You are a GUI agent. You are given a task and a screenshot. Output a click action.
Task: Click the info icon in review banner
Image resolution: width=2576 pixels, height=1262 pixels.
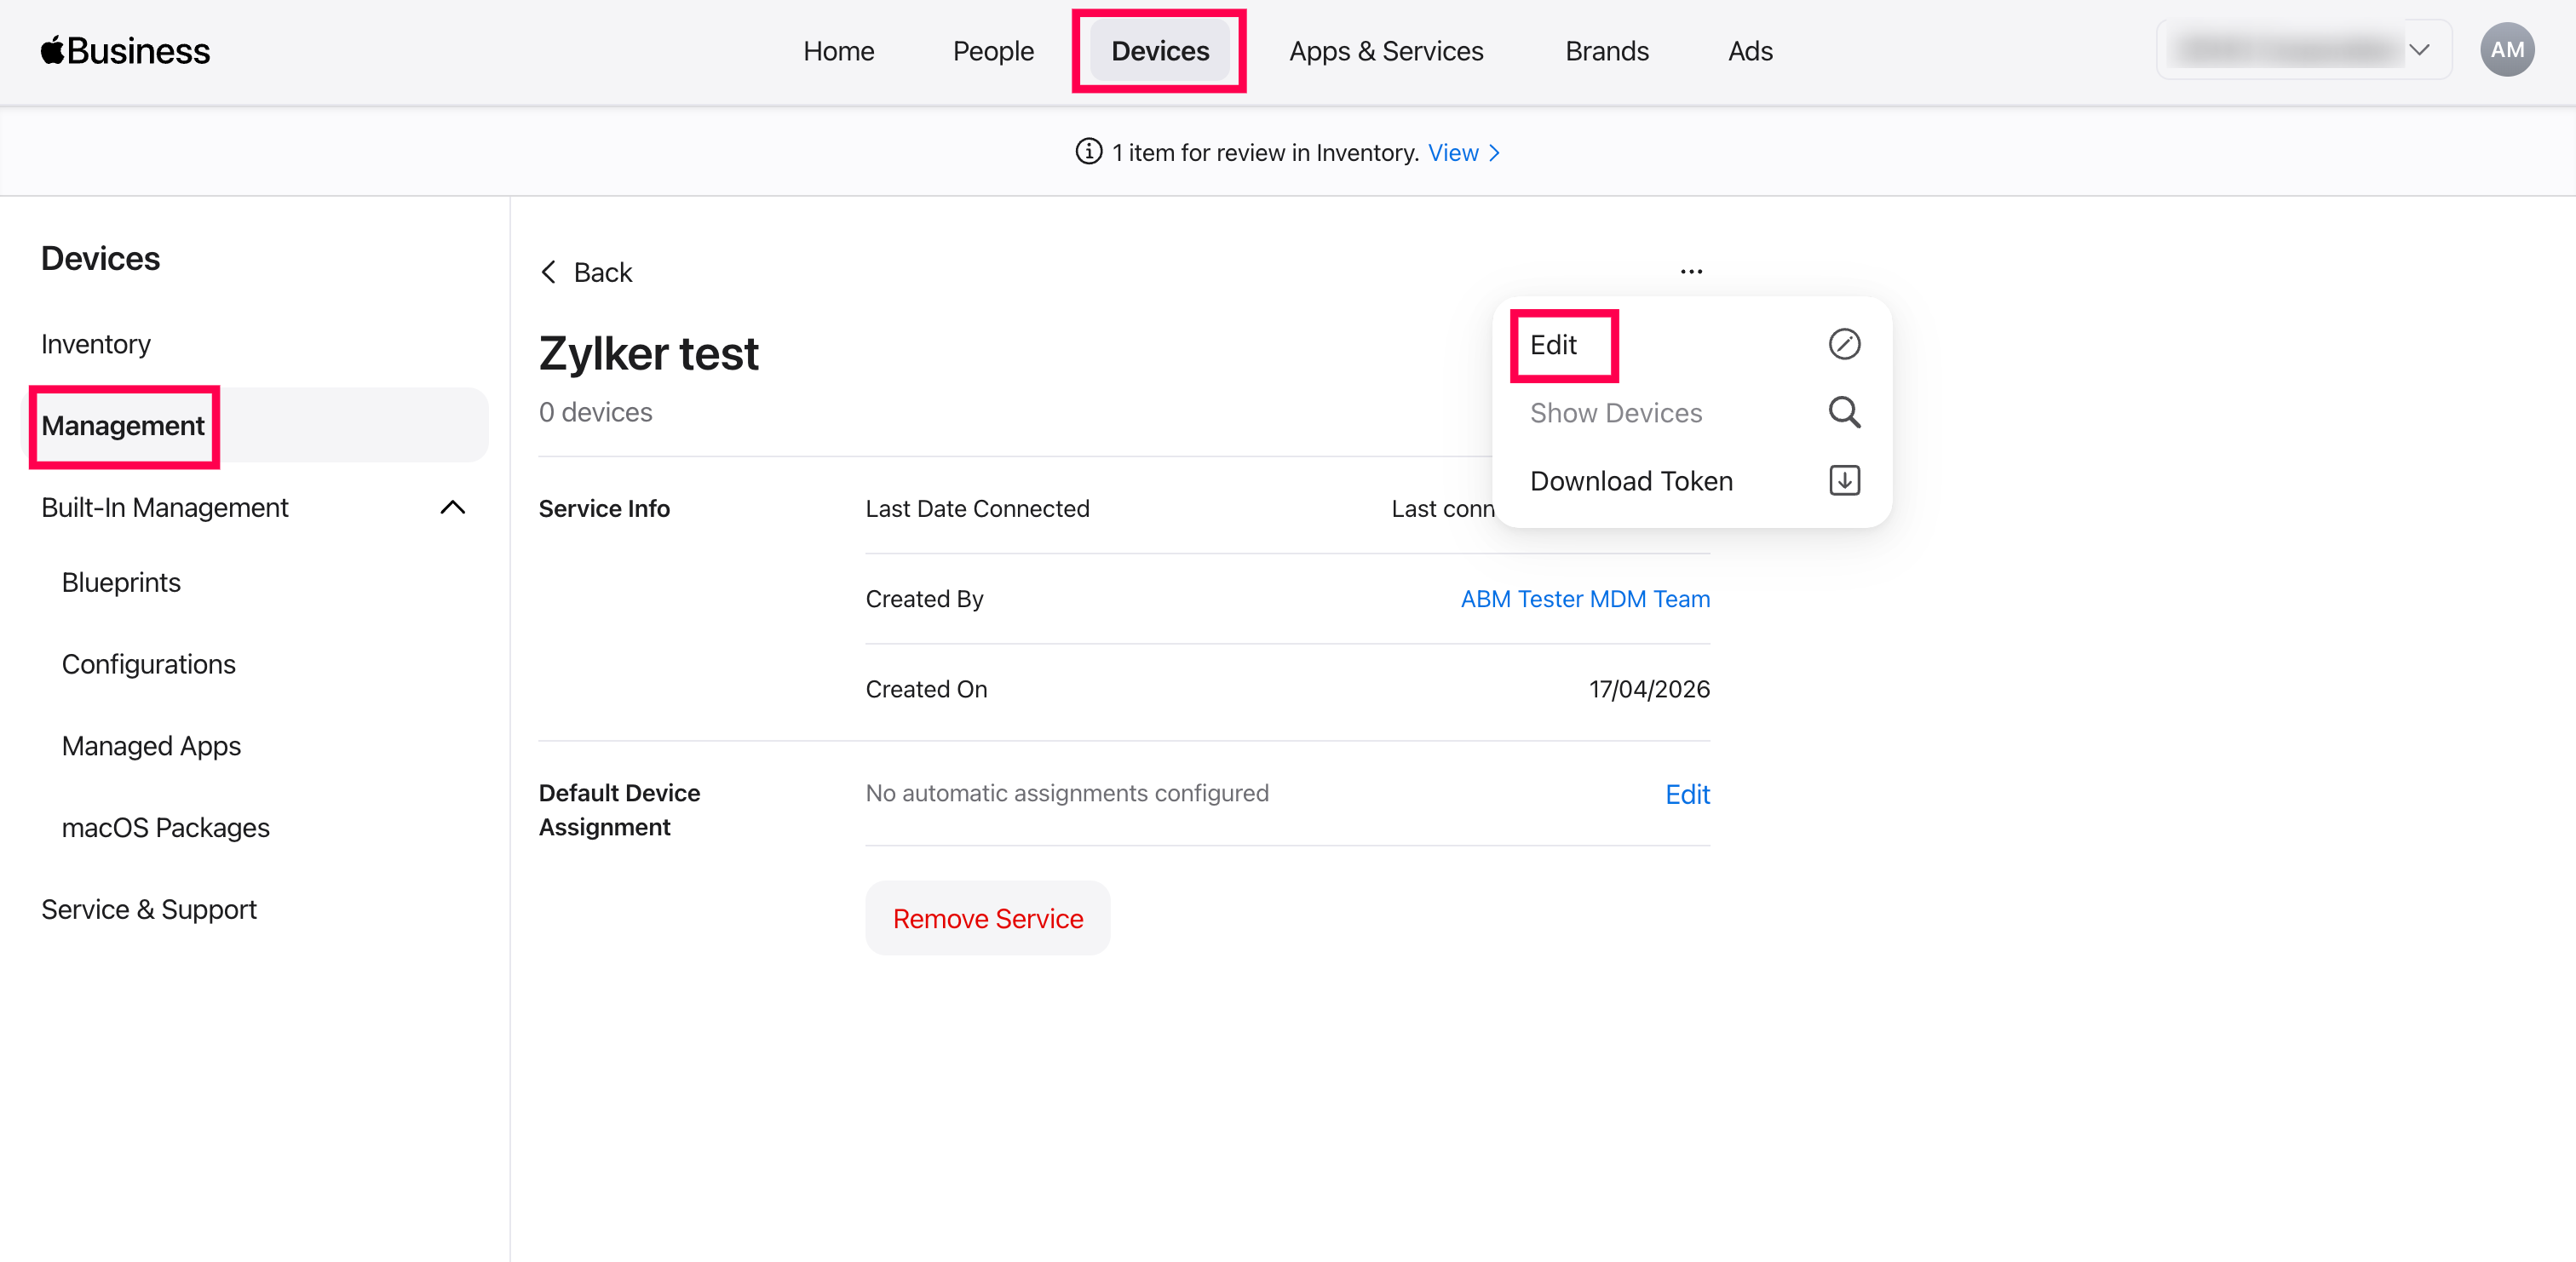[x=1088, y=152]
